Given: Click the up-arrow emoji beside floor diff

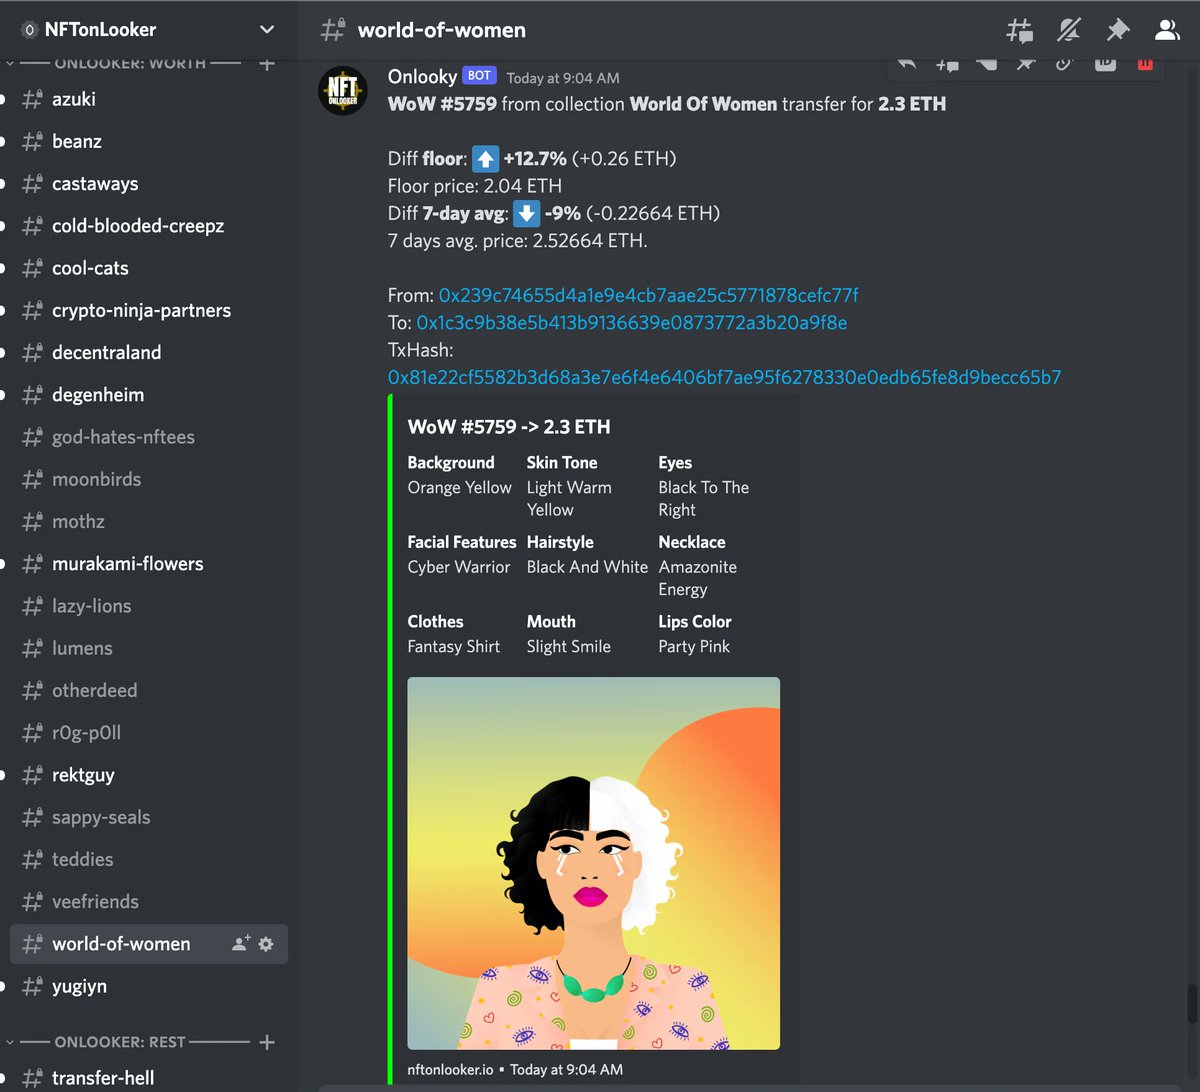Looking at the screenshot, I should tap(485, 159).
